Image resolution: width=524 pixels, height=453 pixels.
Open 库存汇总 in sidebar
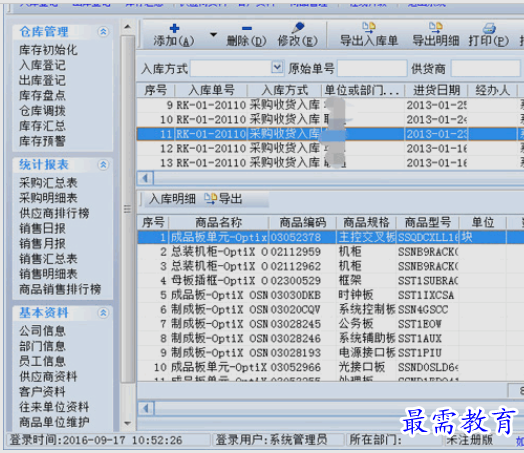pos(42,126)
